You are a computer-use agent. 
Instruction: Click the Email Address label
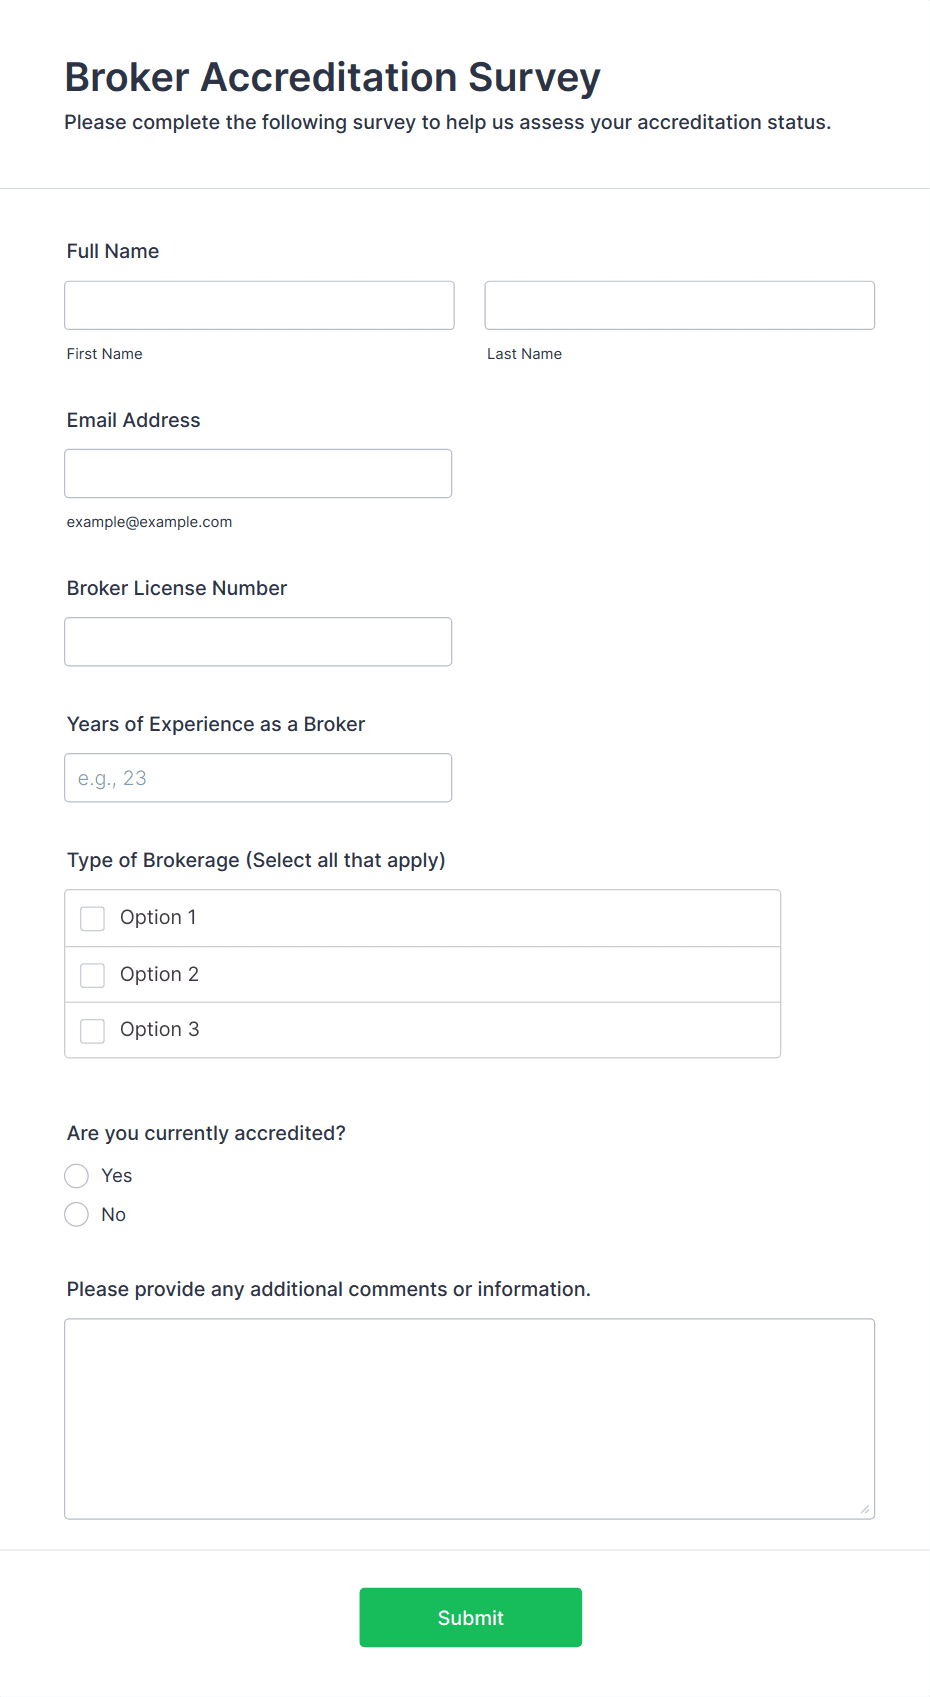[134, 420]
